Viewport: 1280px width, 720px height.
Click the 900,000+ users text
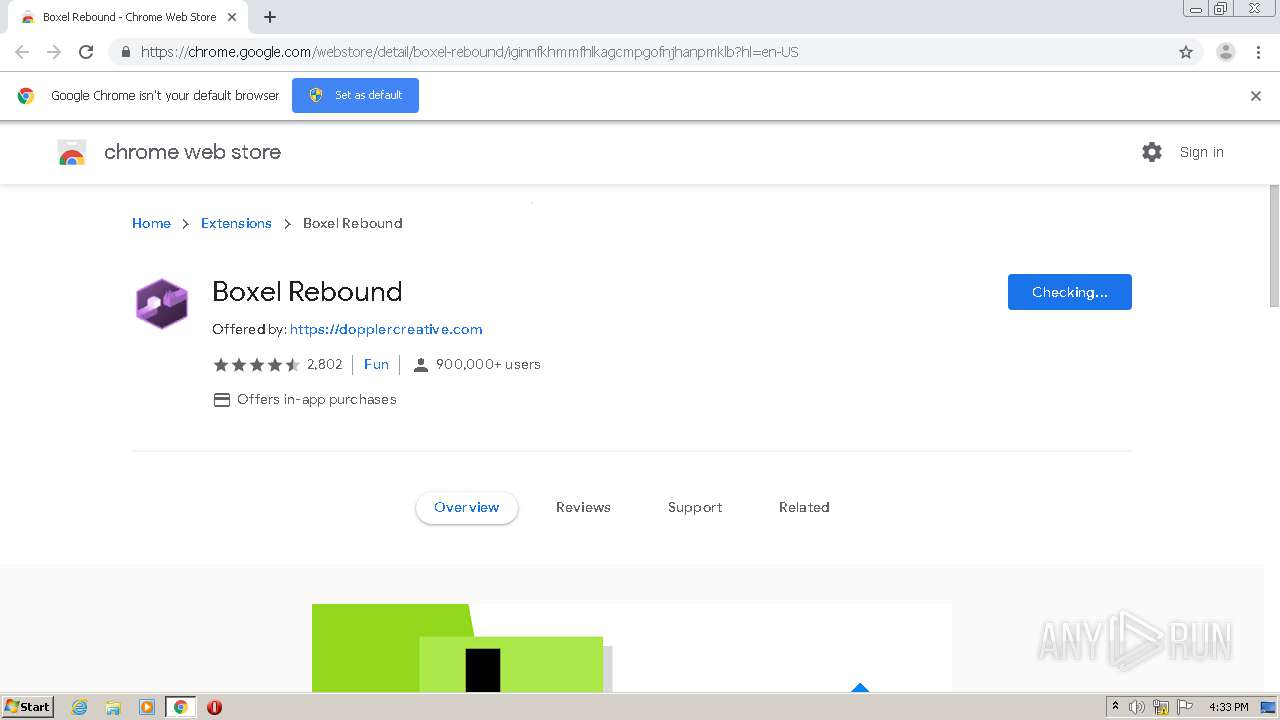(488, 365)
